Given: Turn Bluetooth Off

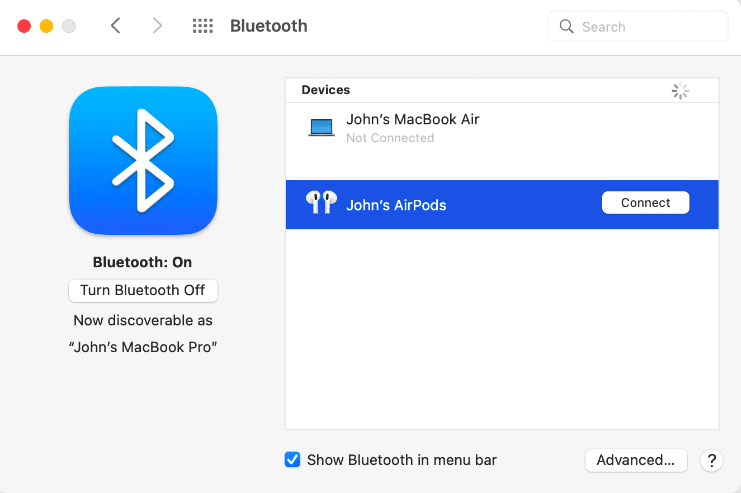Looking at the screenshot, I should click(x=143, y=290).
